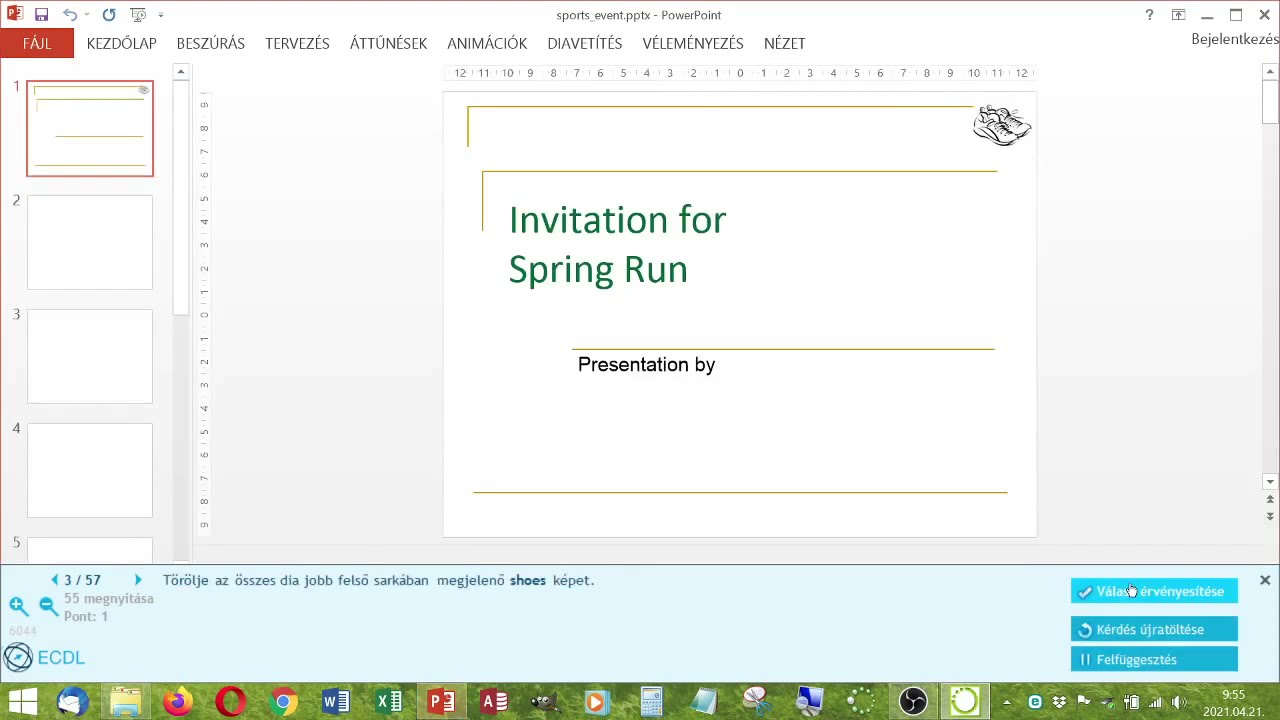The image size is (1280, 720).
Task: Launch Opera from the taskbar
Action: pos(230,701)
